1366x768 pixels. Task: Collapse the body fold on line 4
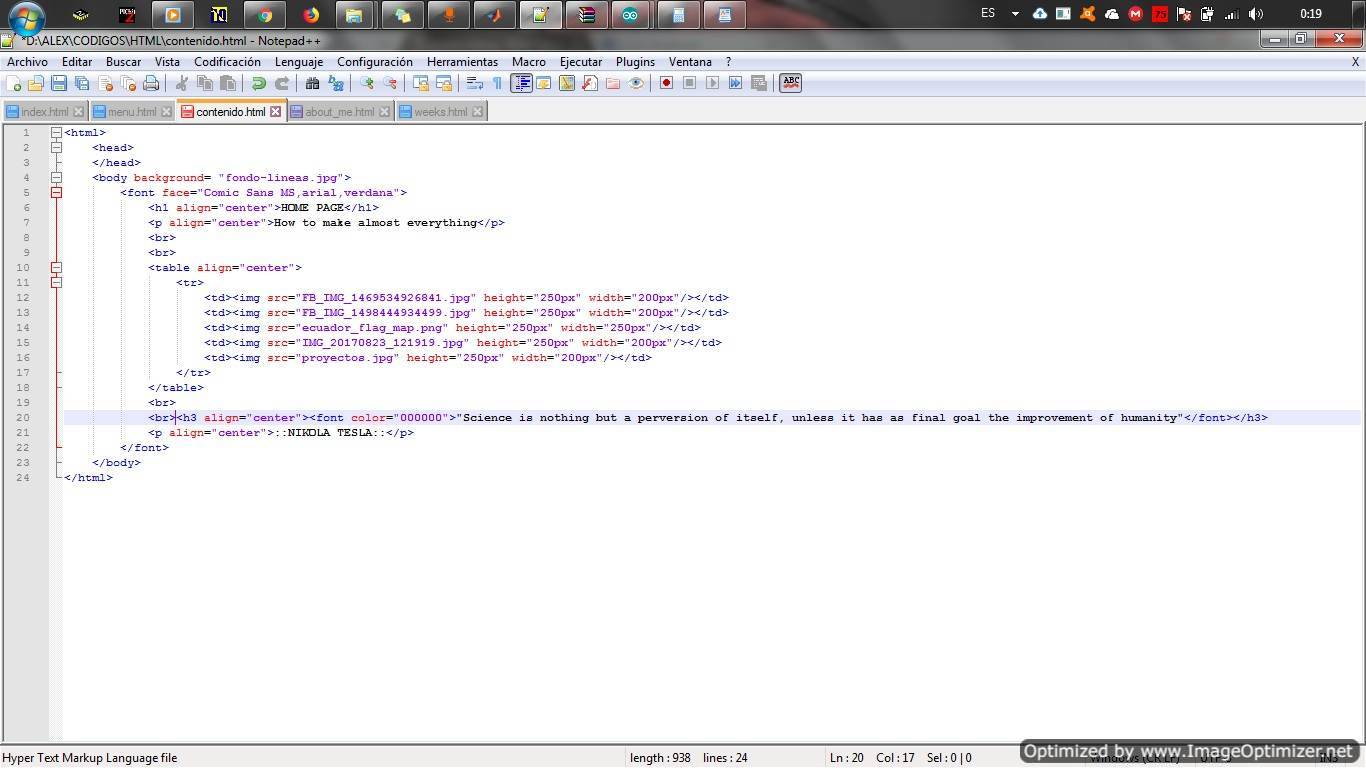point(57,178)
